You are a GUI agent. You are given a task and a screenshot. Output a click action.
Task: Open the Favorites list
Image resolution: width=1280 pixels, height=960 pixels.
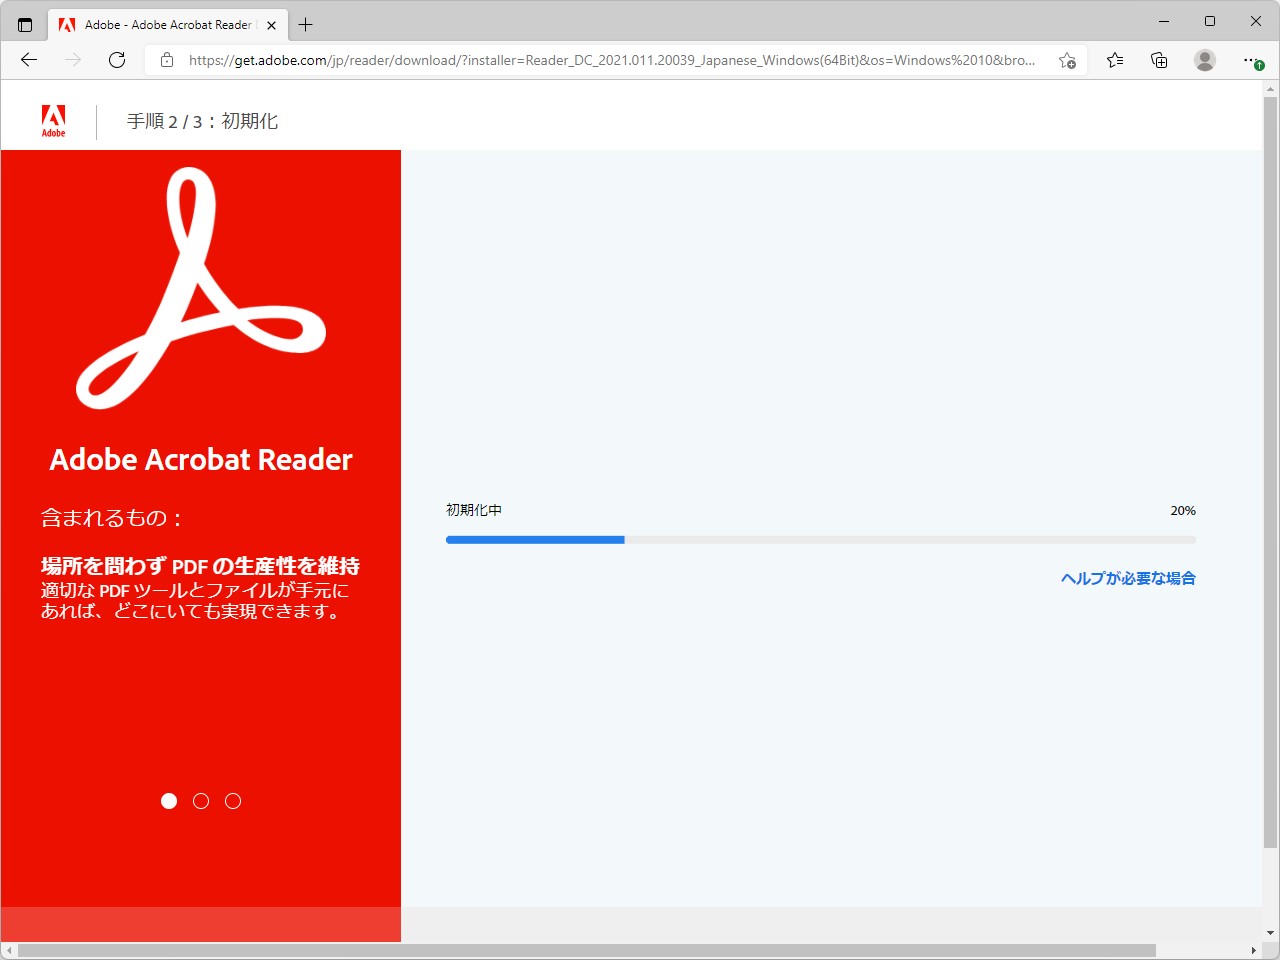tap(1115, 60)
